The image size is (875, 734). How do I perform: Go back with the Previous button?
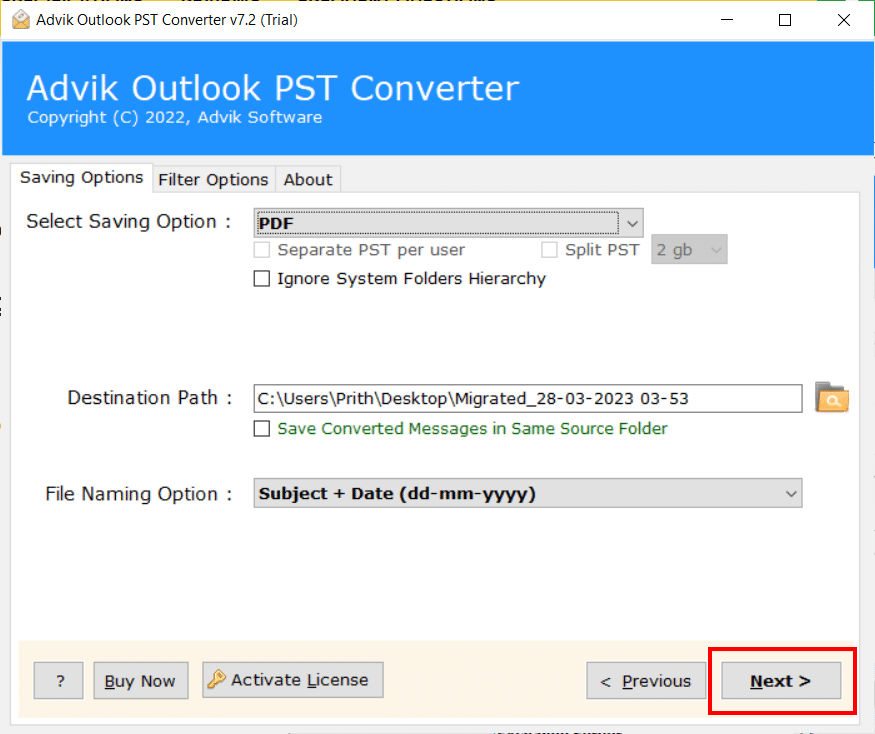click(645, 681)
